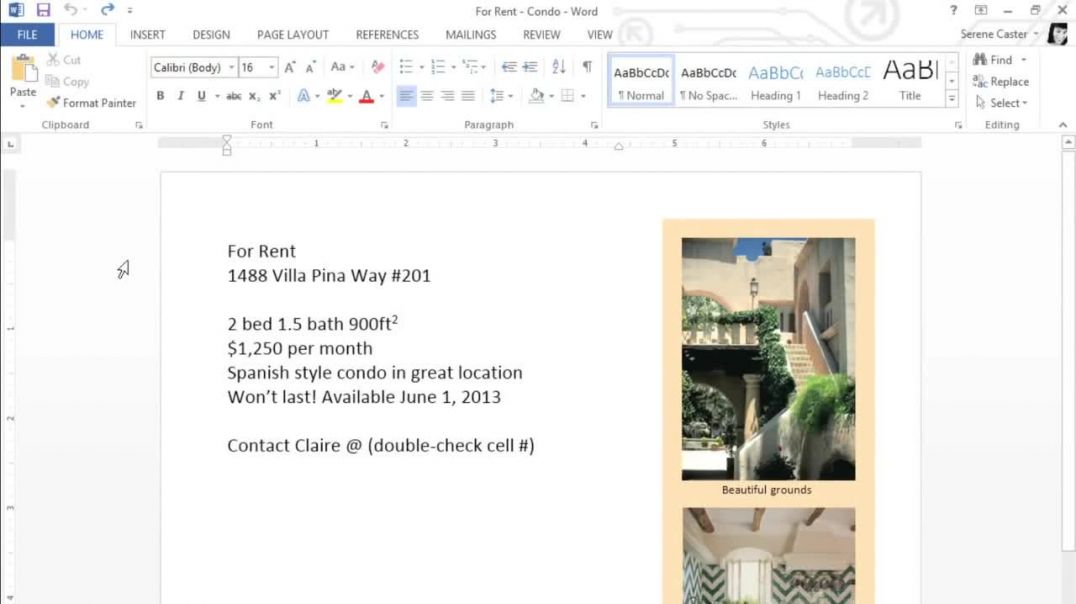Shrink font size with the smaller A icon

coord(310,67)
